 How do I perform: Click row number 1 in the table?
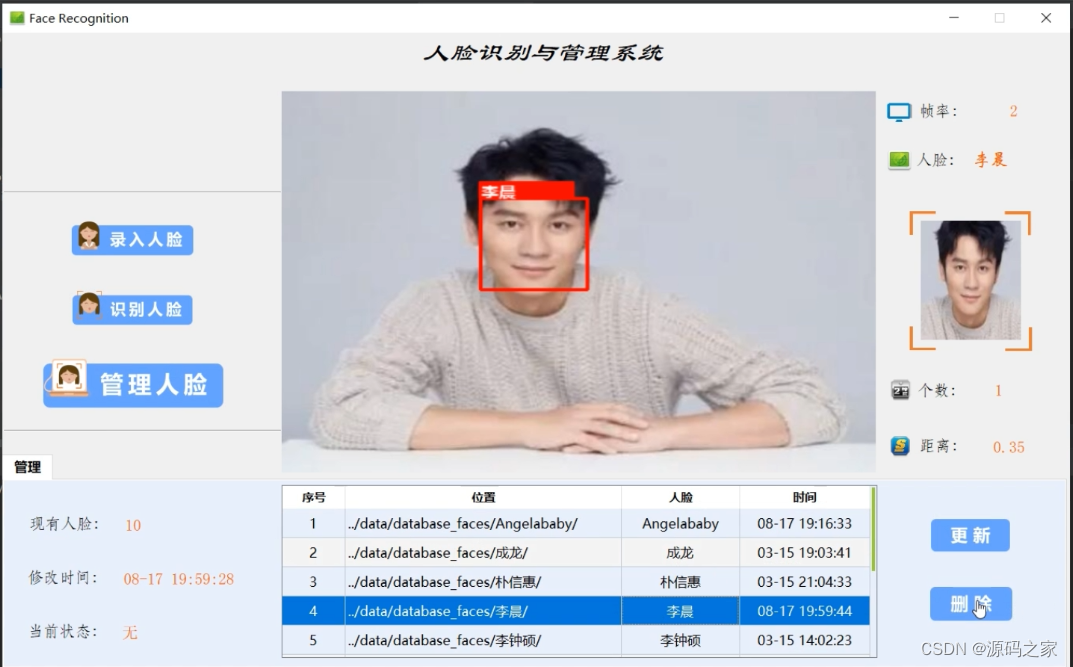coord(313,523)
